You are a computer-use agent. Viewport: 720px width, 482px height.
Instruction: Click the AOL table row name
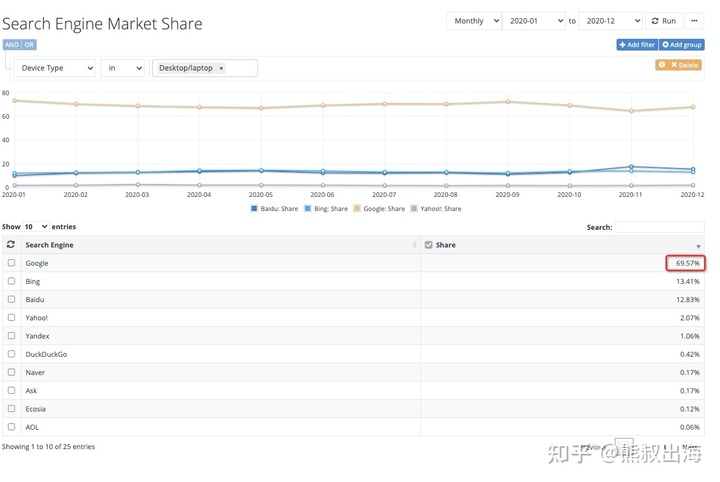click(x=32, y=427)
